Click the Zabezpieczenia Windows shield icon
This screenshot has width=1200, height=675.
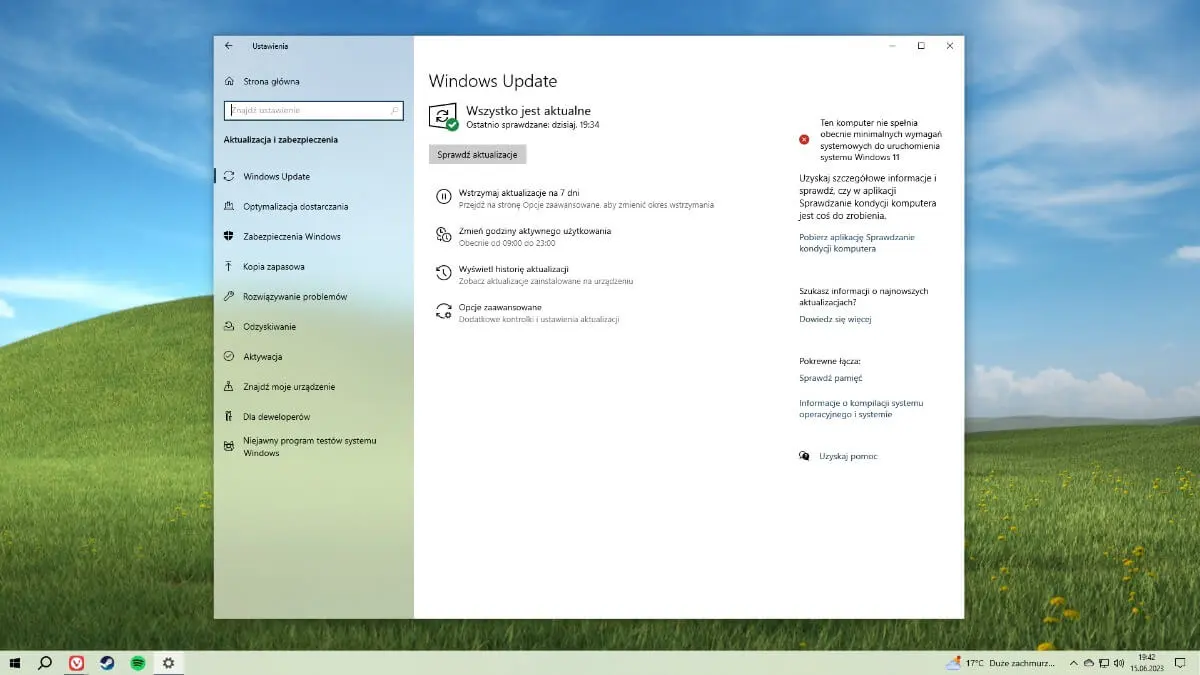click(230, 236)
